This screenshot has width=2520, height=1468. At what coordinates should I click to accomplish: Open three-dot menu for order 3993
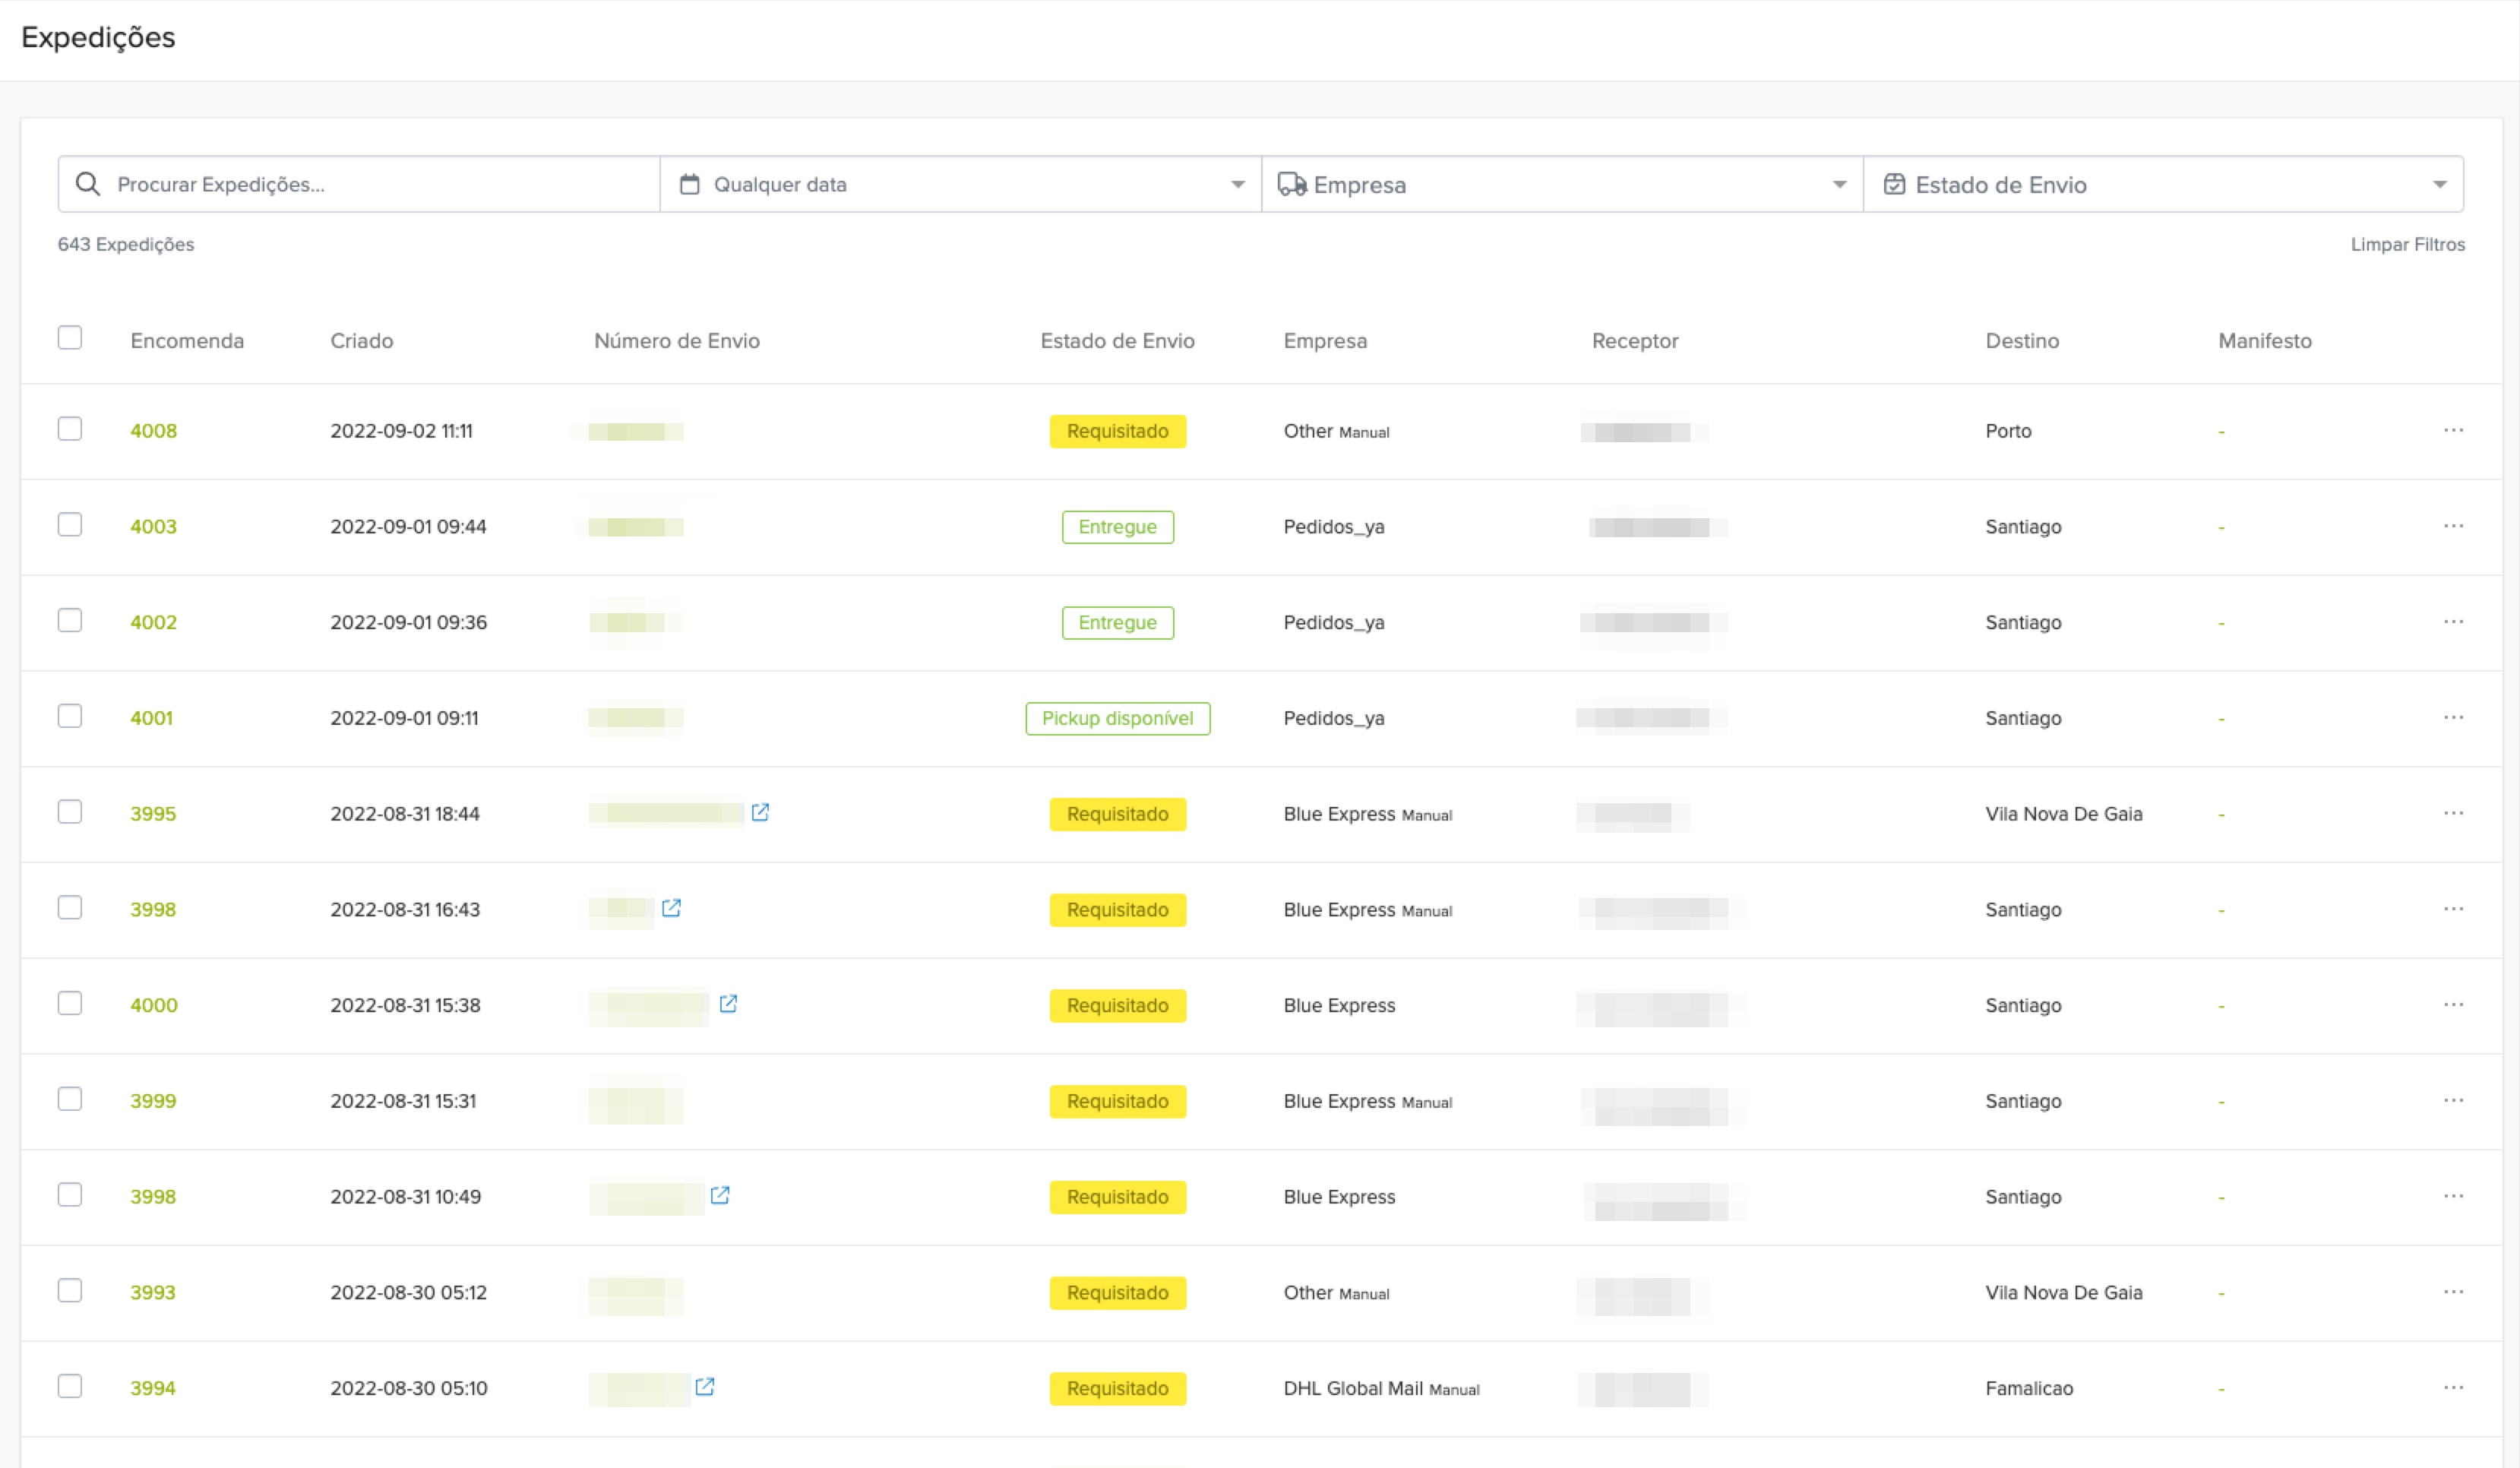pyautogui.click(x=2453, y=1292)
